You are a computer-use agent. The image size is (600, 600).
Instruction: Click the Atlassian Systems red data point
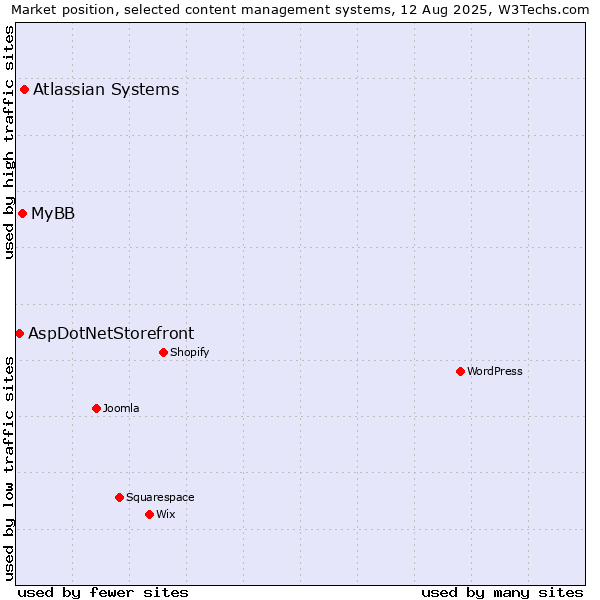click(24, 90)
